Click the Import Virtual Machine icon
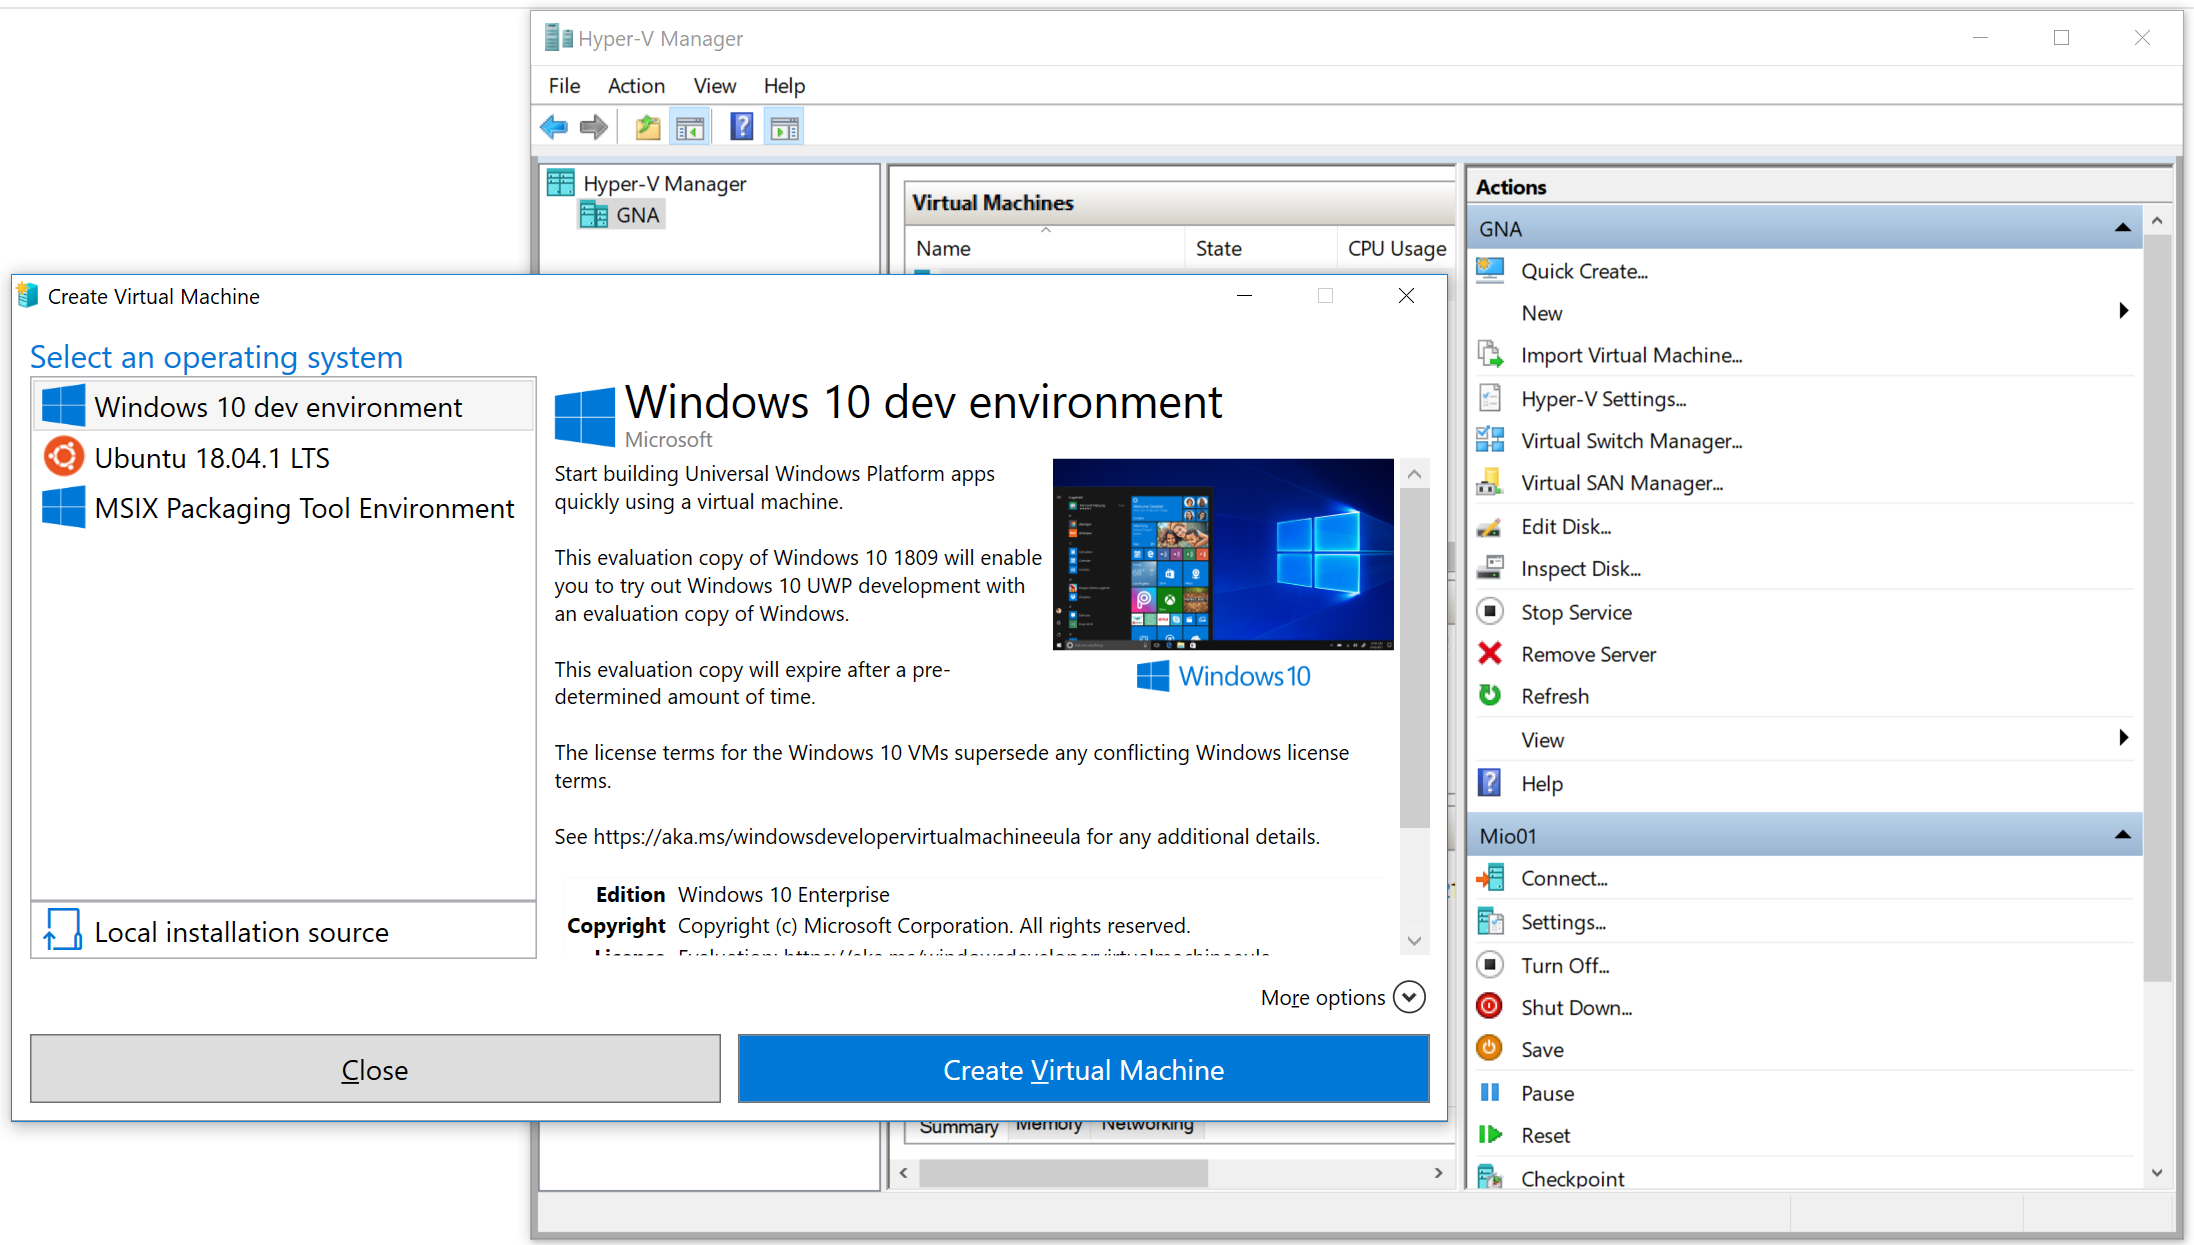The image size is (2194, 1245). (x=1490, y=354)
